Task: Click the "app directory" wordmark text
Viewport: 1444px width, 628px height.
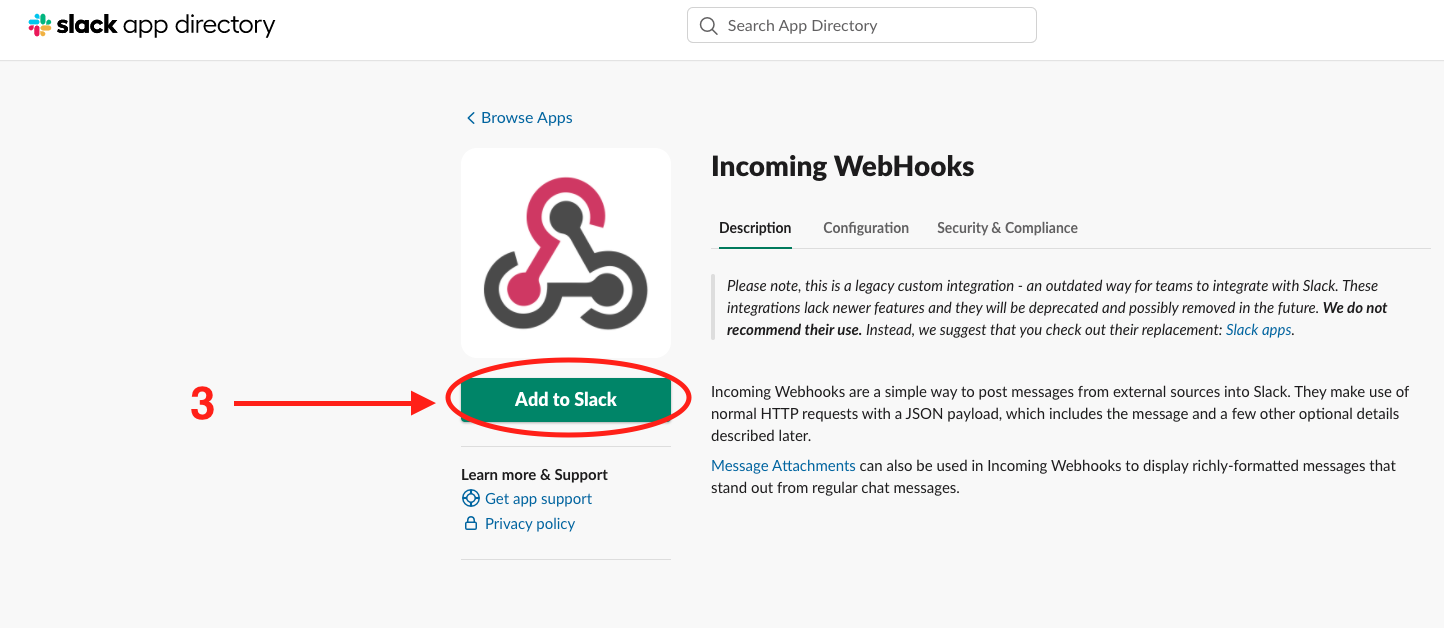Action: [x=198, y=26]
